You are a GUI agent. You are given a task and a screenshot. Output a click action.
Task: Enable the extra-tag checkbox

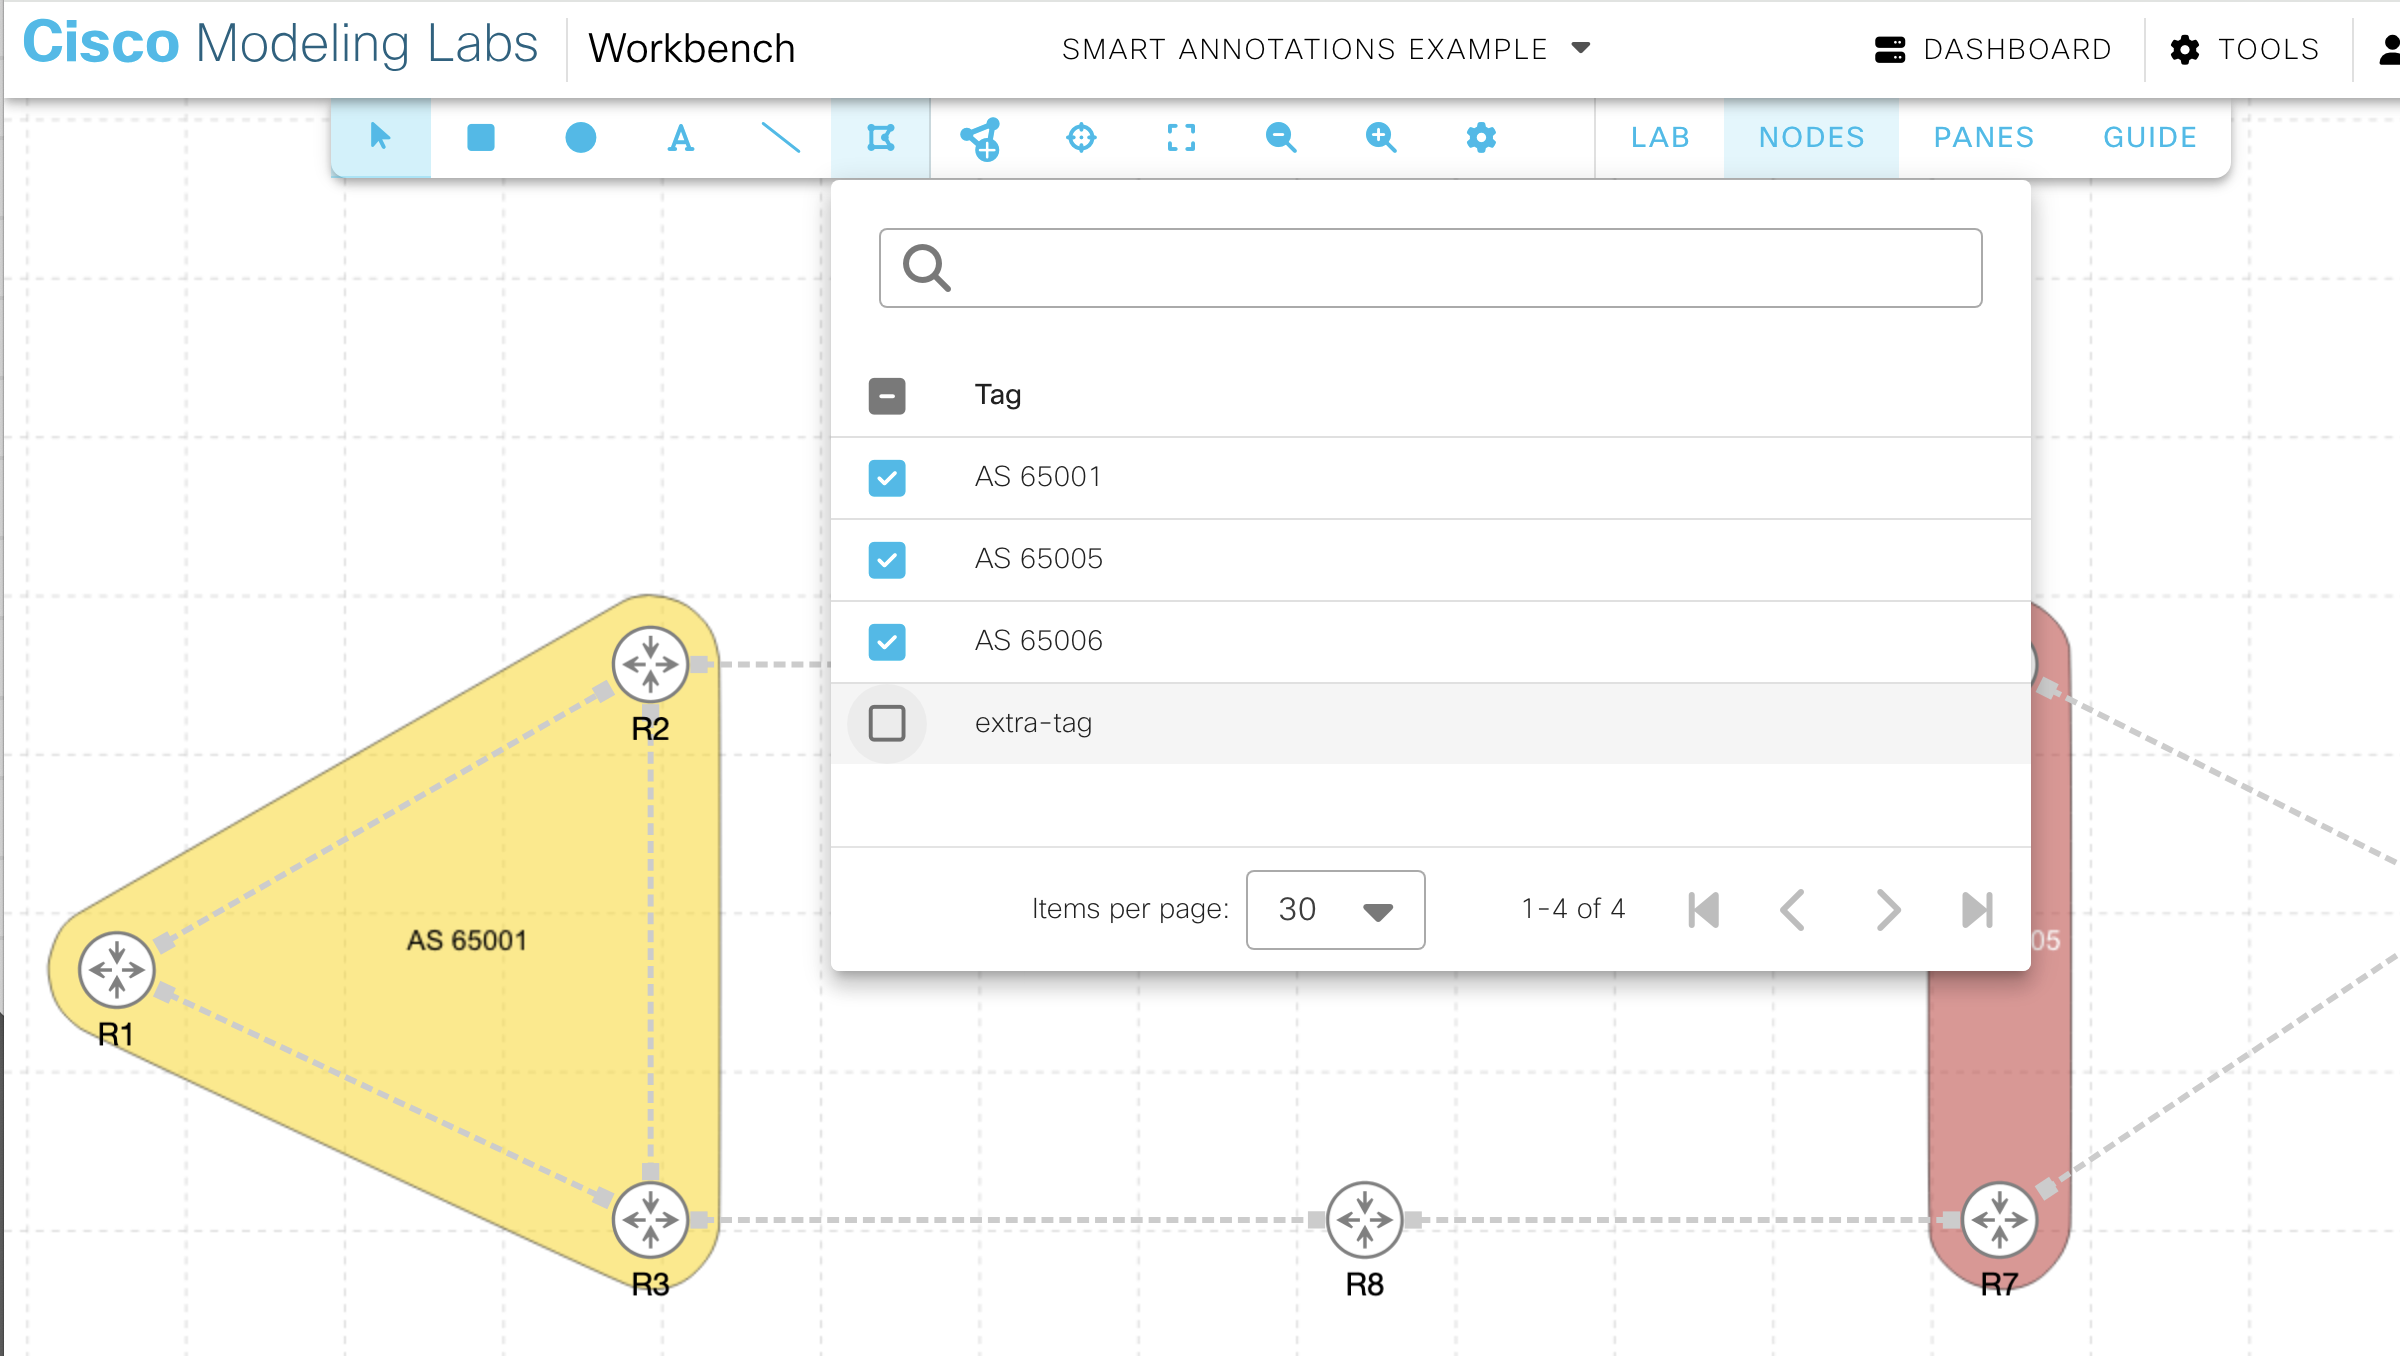coord(887,722)
